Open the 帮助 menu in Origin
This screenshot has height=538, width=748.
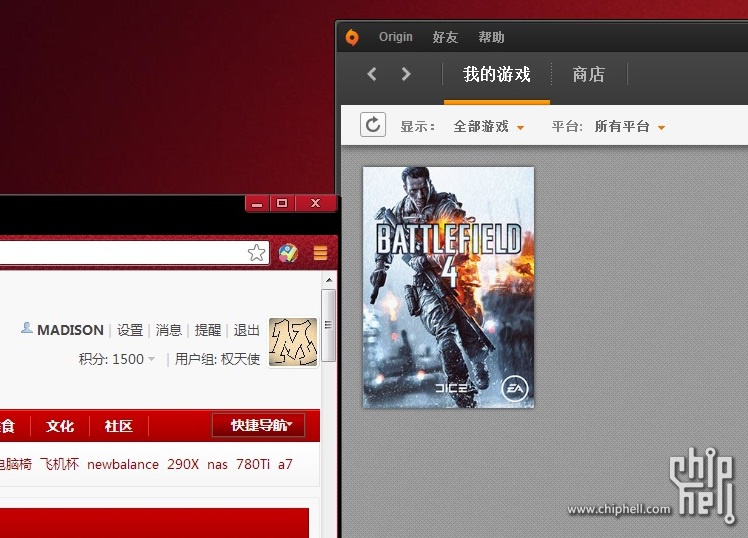tap(491, 37)
